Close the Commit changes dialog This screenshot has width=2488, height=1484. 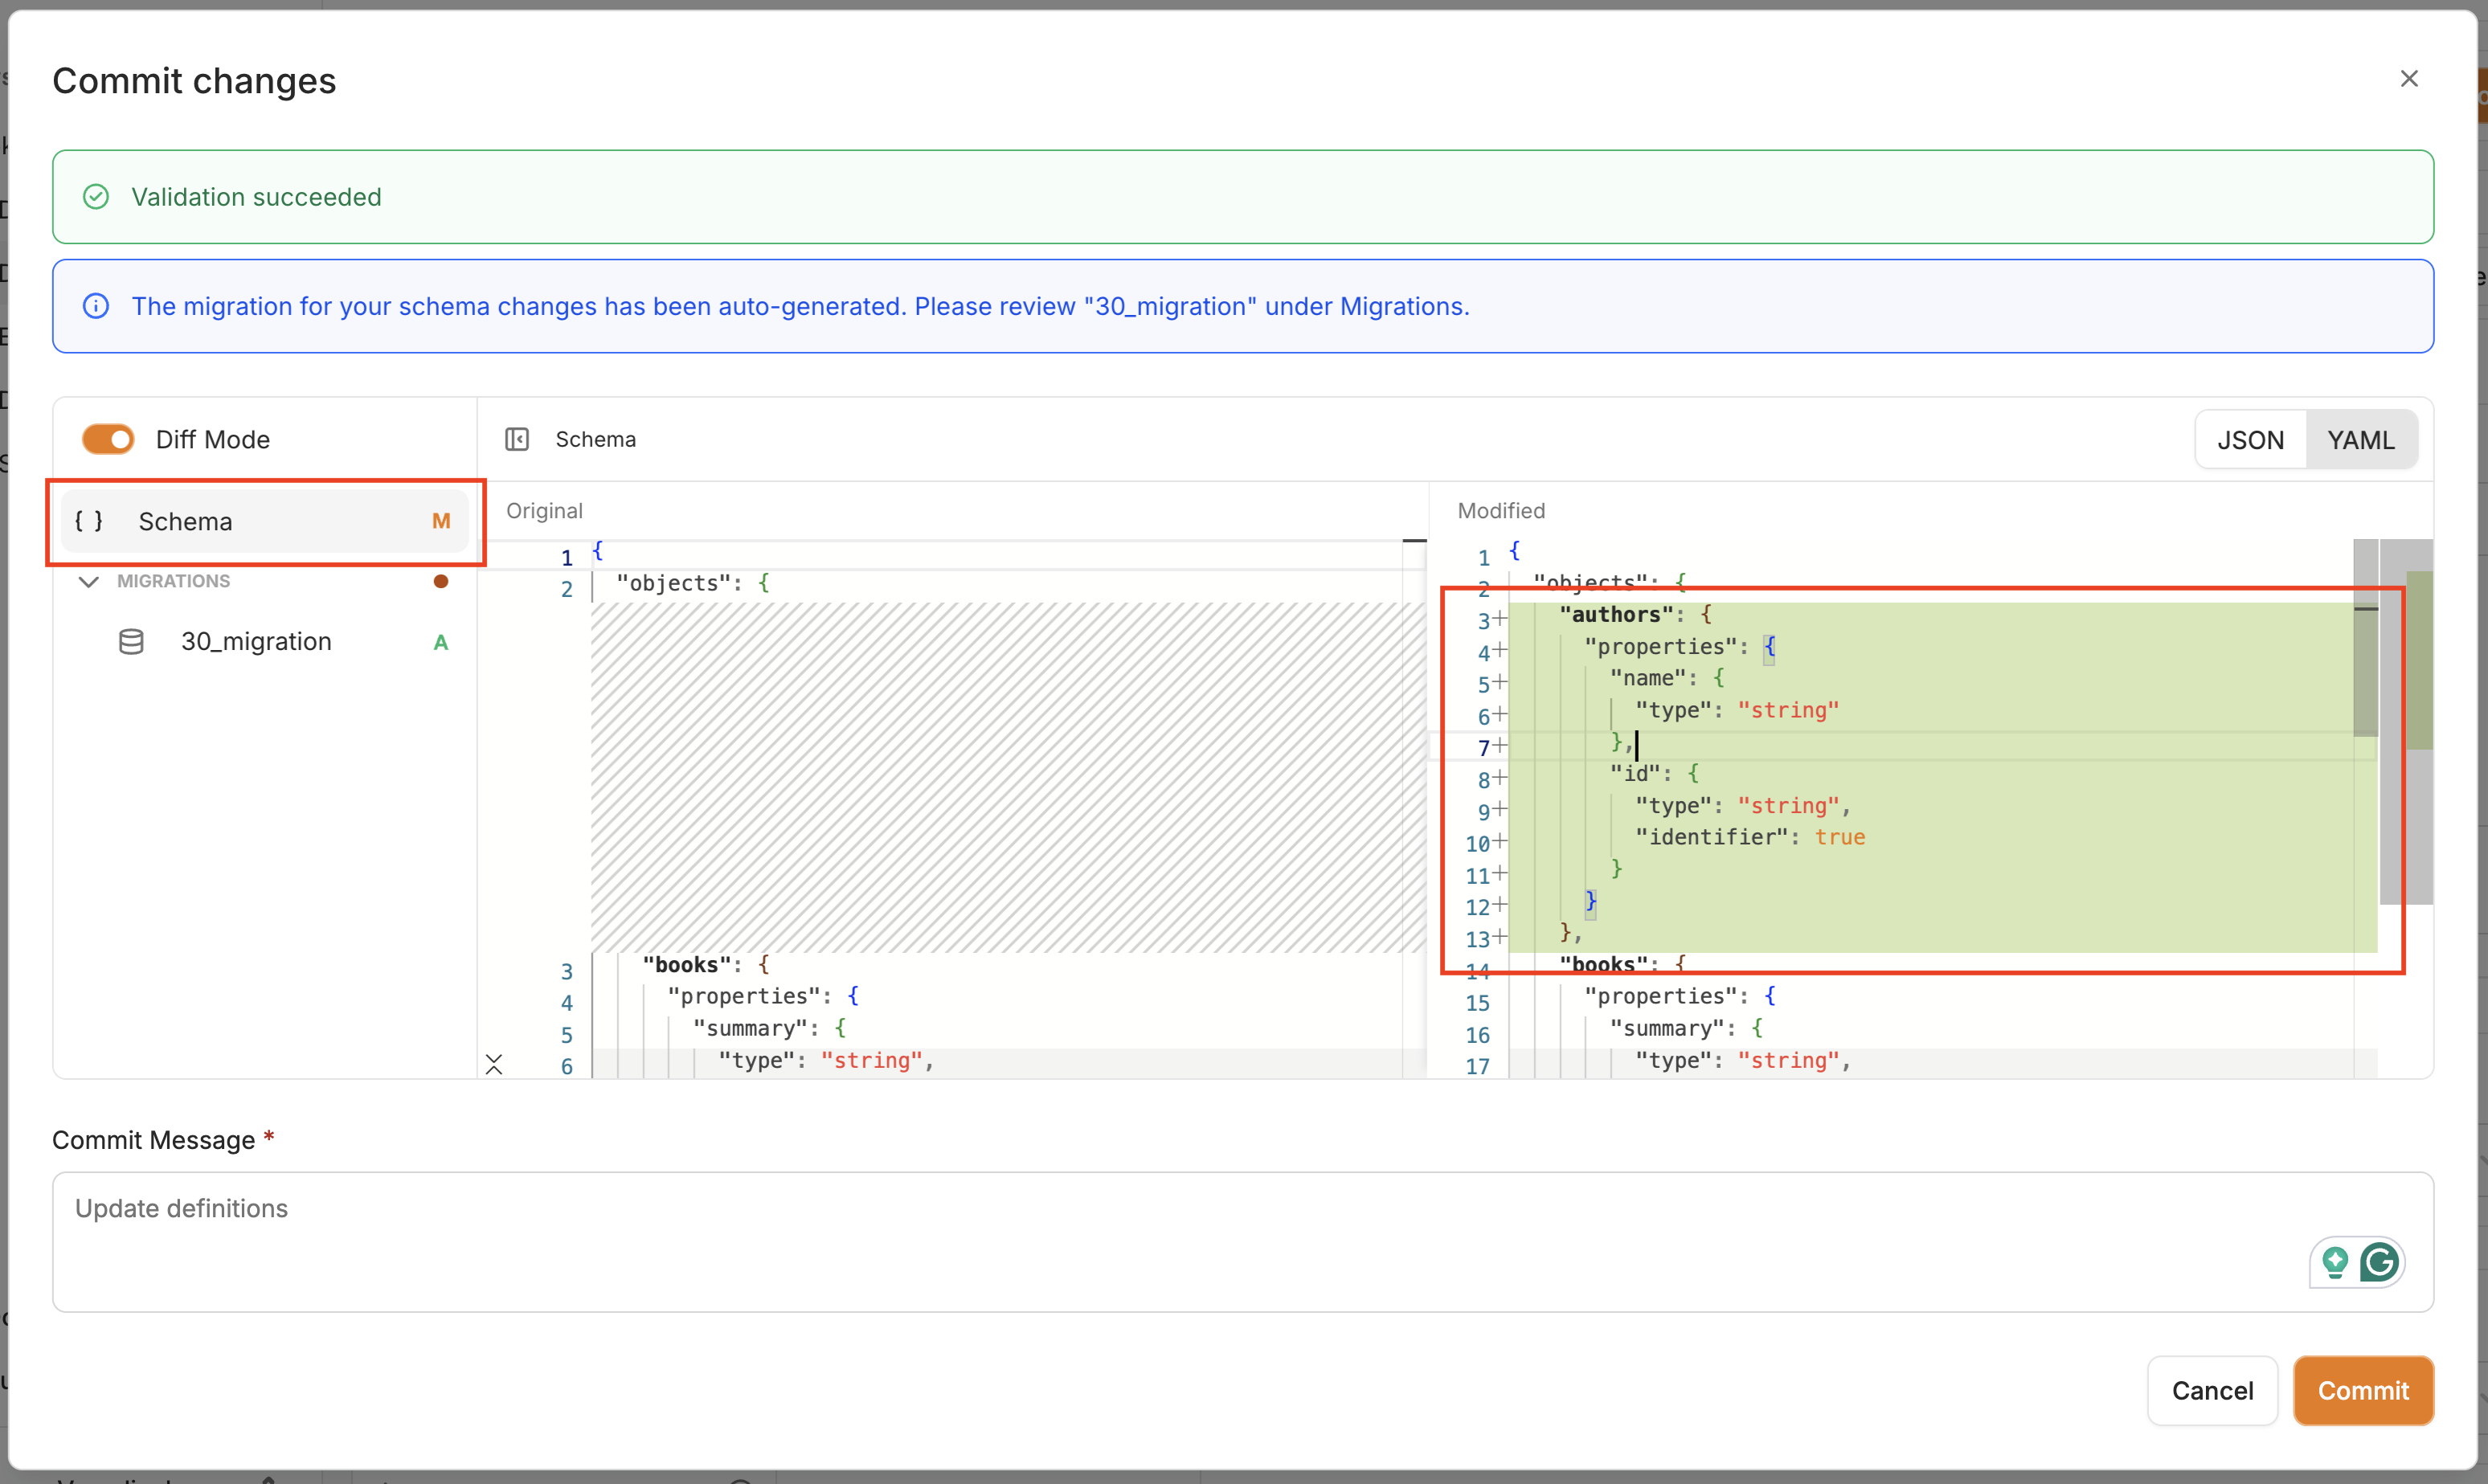click(2409, 79)
